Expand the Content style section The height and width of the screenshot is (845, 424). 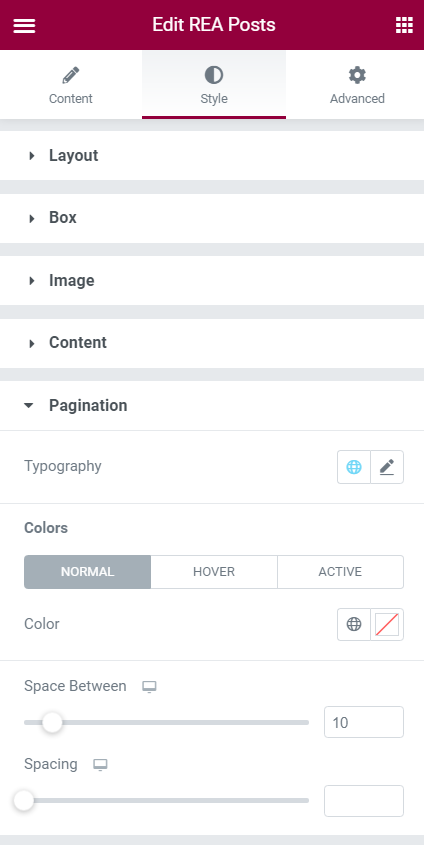(x=212, y=343)
